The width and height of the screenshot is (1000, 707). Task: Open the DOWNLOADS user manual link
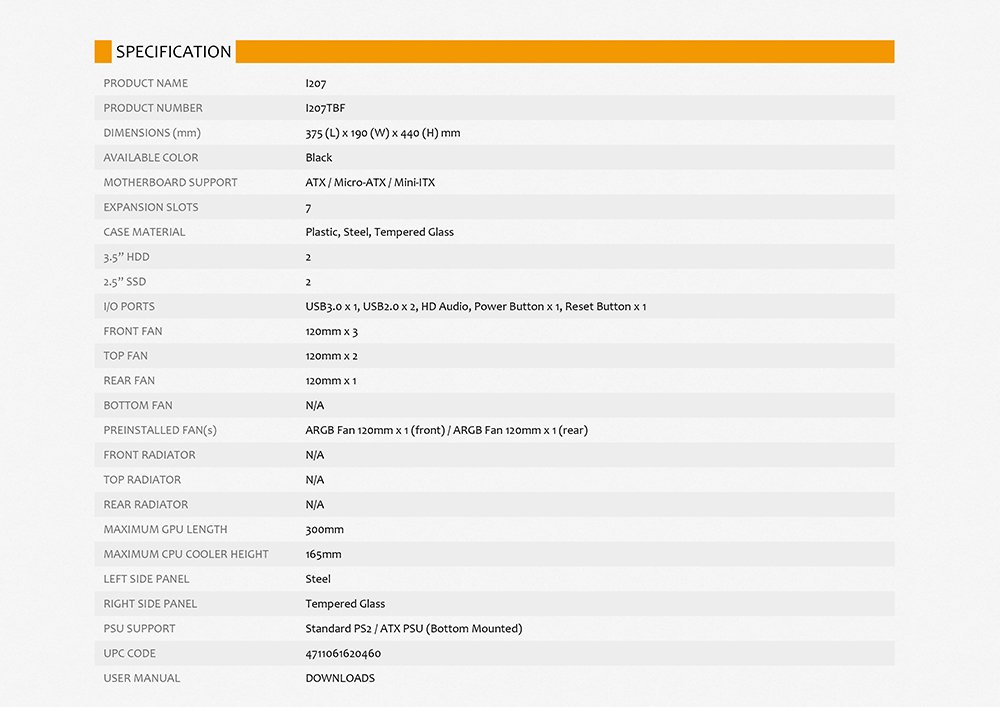point(340,678)
